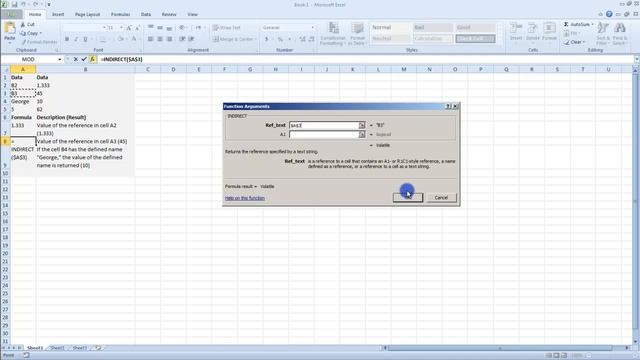Apply the Normal cell style

point(390,27)
